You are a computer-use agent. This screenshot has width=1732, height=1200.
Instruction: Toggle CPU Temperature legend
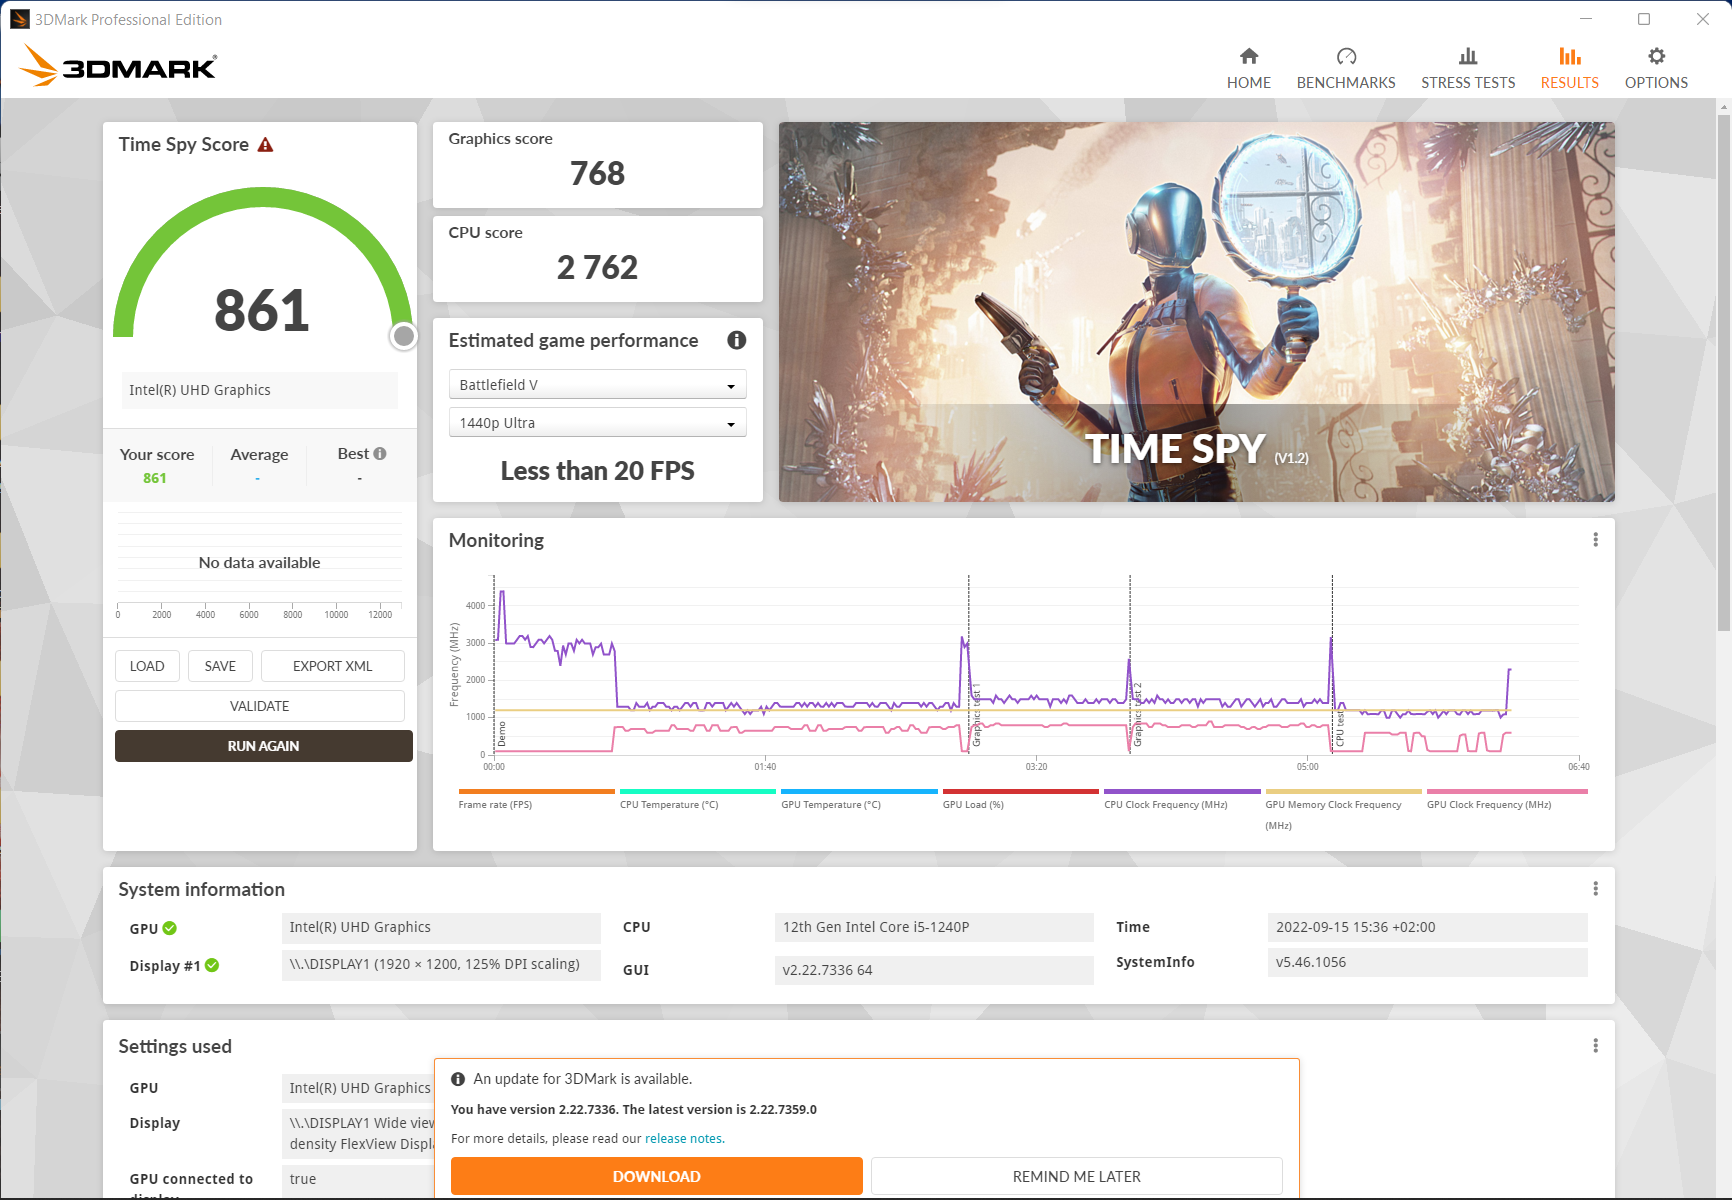tap(697, 800)
